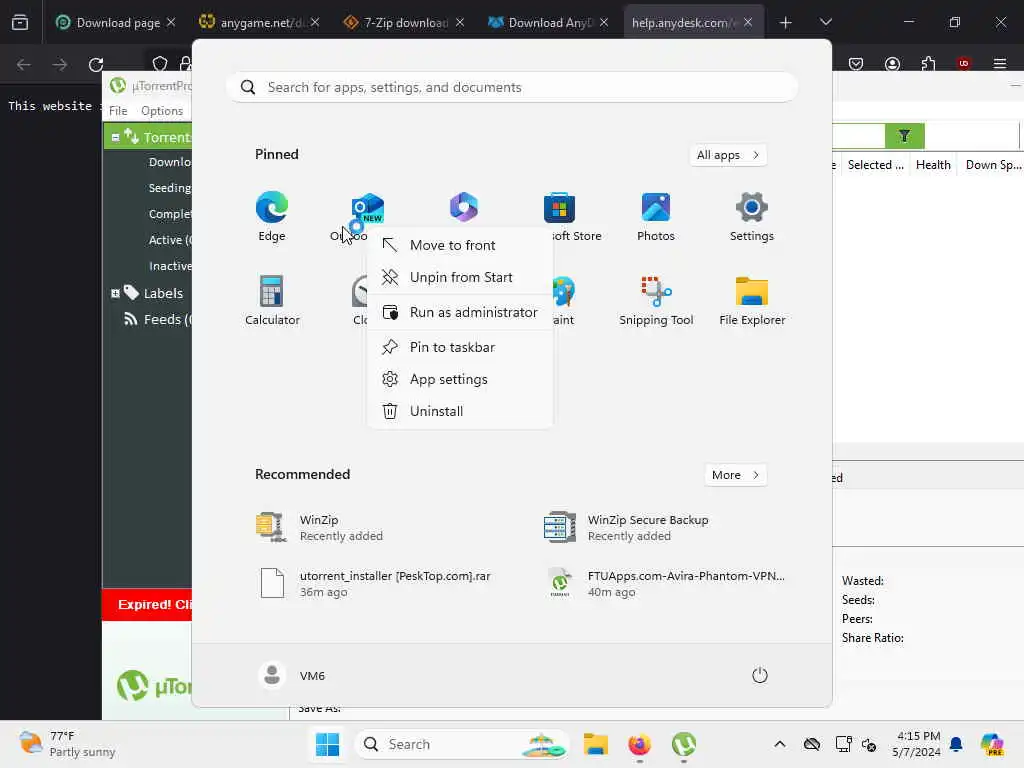Viewport: 1024px width, 768px height.
Task: Open Firefox account icon
Action: (x=892, y=63)
